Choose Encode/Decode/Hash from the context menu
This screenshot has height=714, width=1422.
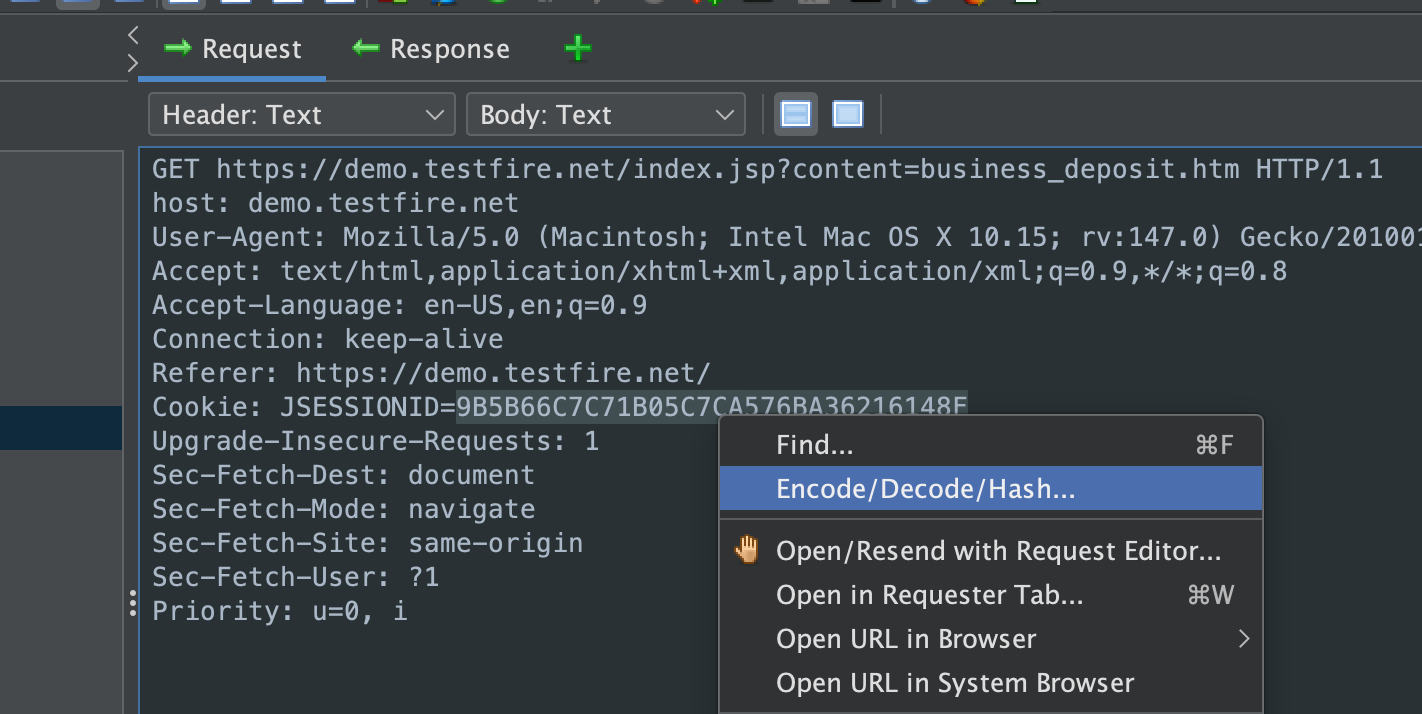click(925, 488)
